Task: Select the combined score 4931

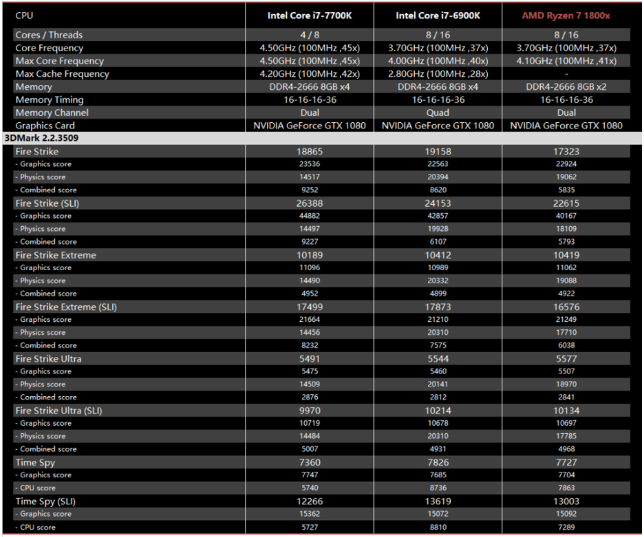Action: pos(438,449)
